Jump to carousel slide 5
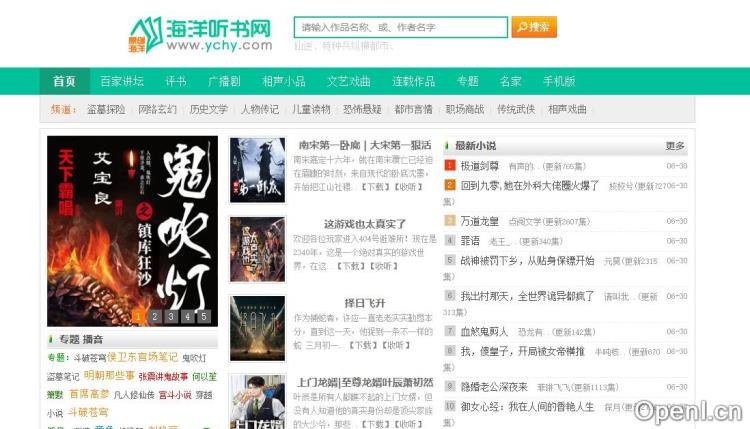The image size is (750, 429). [x=204, y=317]
